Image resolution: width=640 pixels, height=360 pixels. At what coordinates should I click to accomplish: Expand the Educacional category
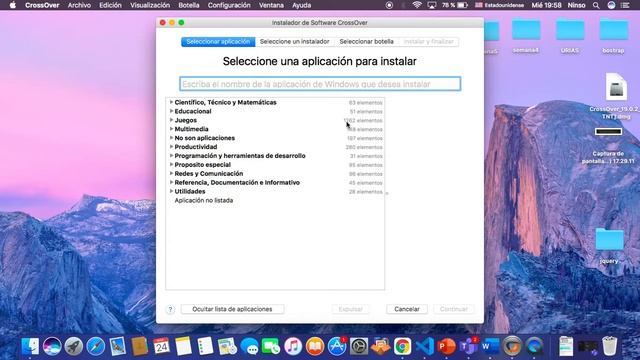coord(171,111)
